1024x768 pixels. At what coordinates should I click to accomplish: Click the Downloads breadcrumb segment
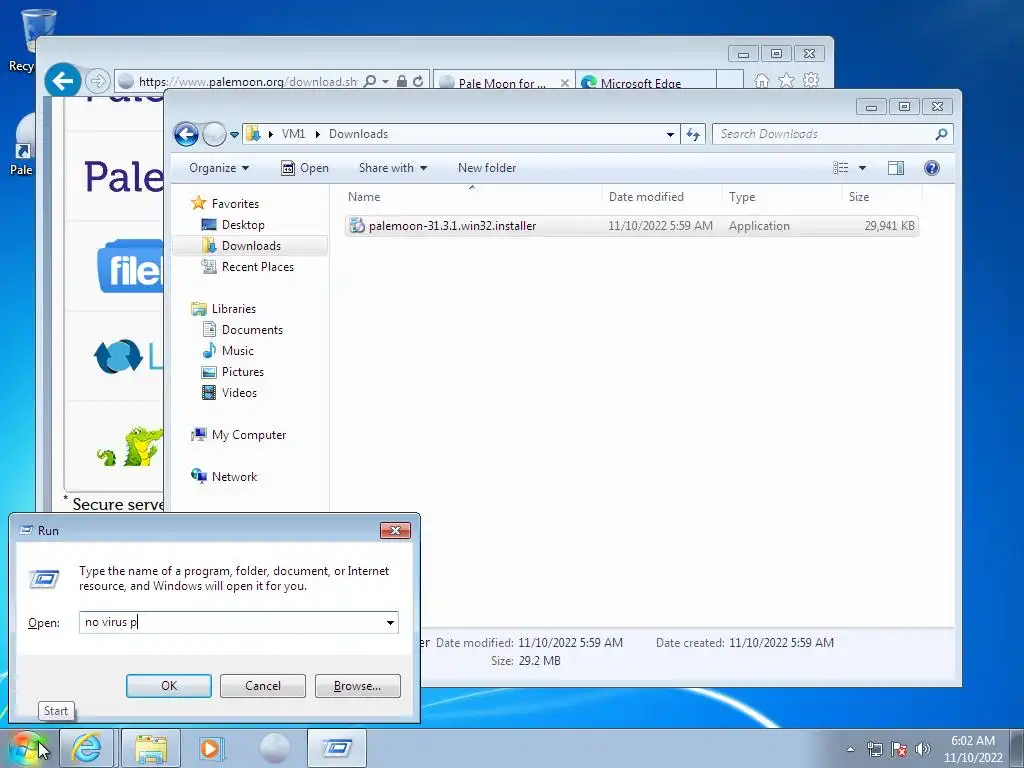(359, 134)
